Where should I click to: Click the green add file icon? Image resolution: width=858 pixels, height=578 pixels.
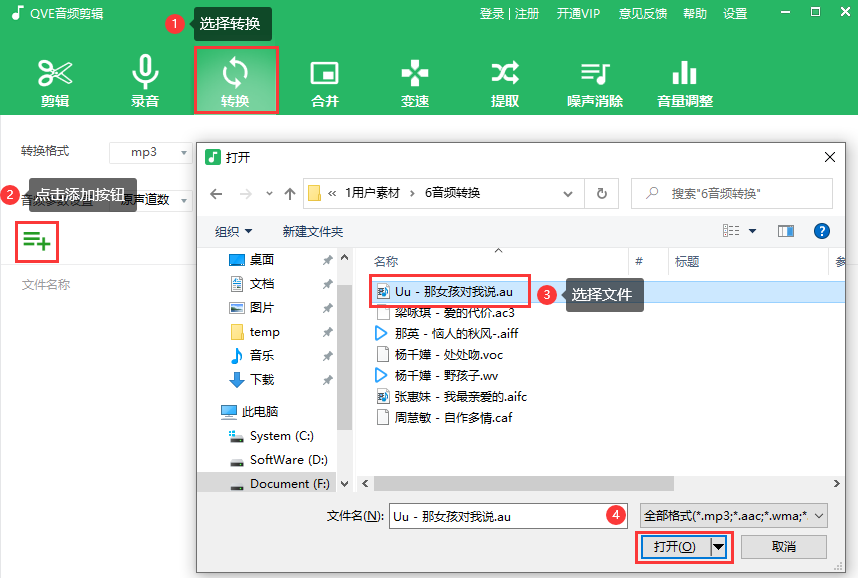(37, 240)
